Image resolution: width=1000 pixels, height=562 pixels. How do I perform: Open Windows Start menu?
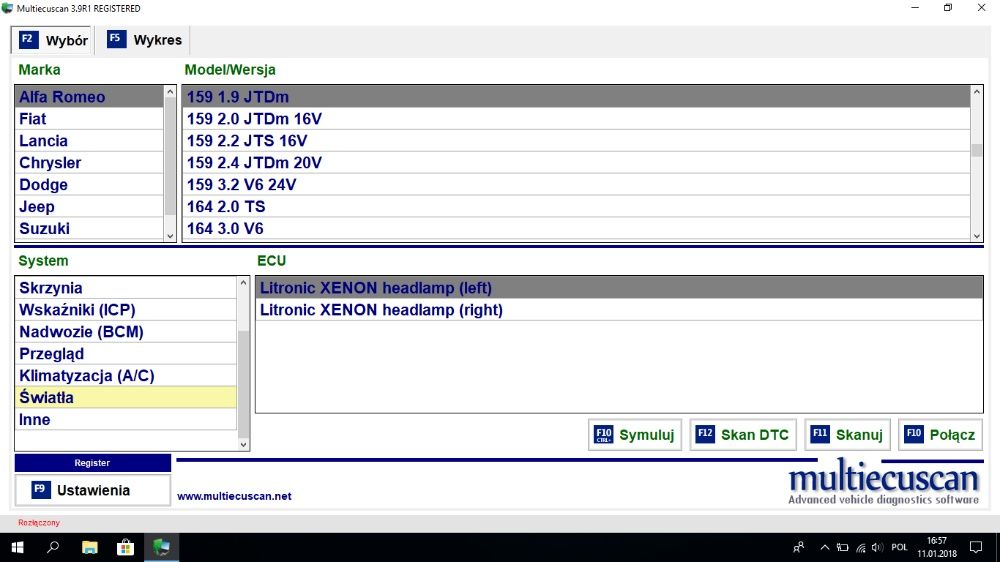(17, 547)
